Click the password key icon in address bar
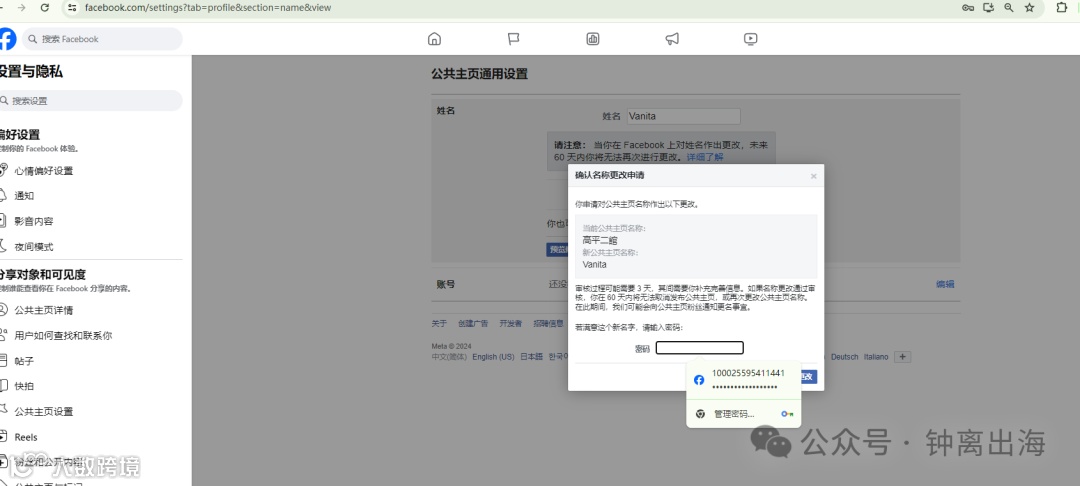Viewport: 1080px width, 486px height. click(968, 8)
